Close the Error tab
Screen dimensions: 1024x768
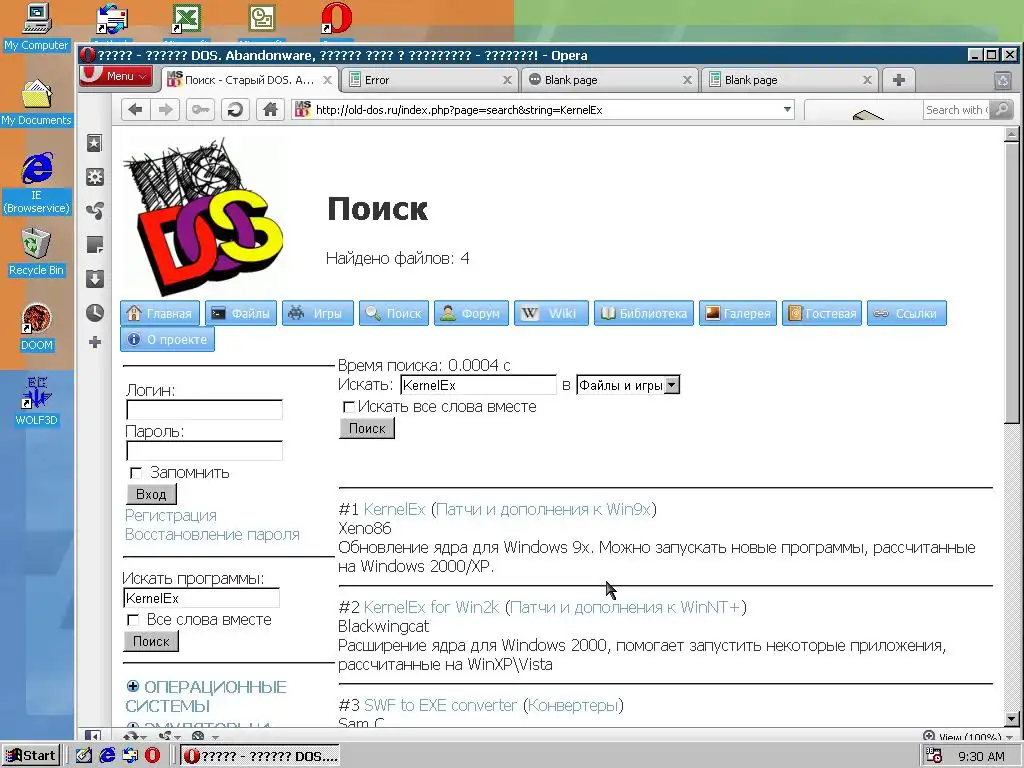(x=507, y=80)
